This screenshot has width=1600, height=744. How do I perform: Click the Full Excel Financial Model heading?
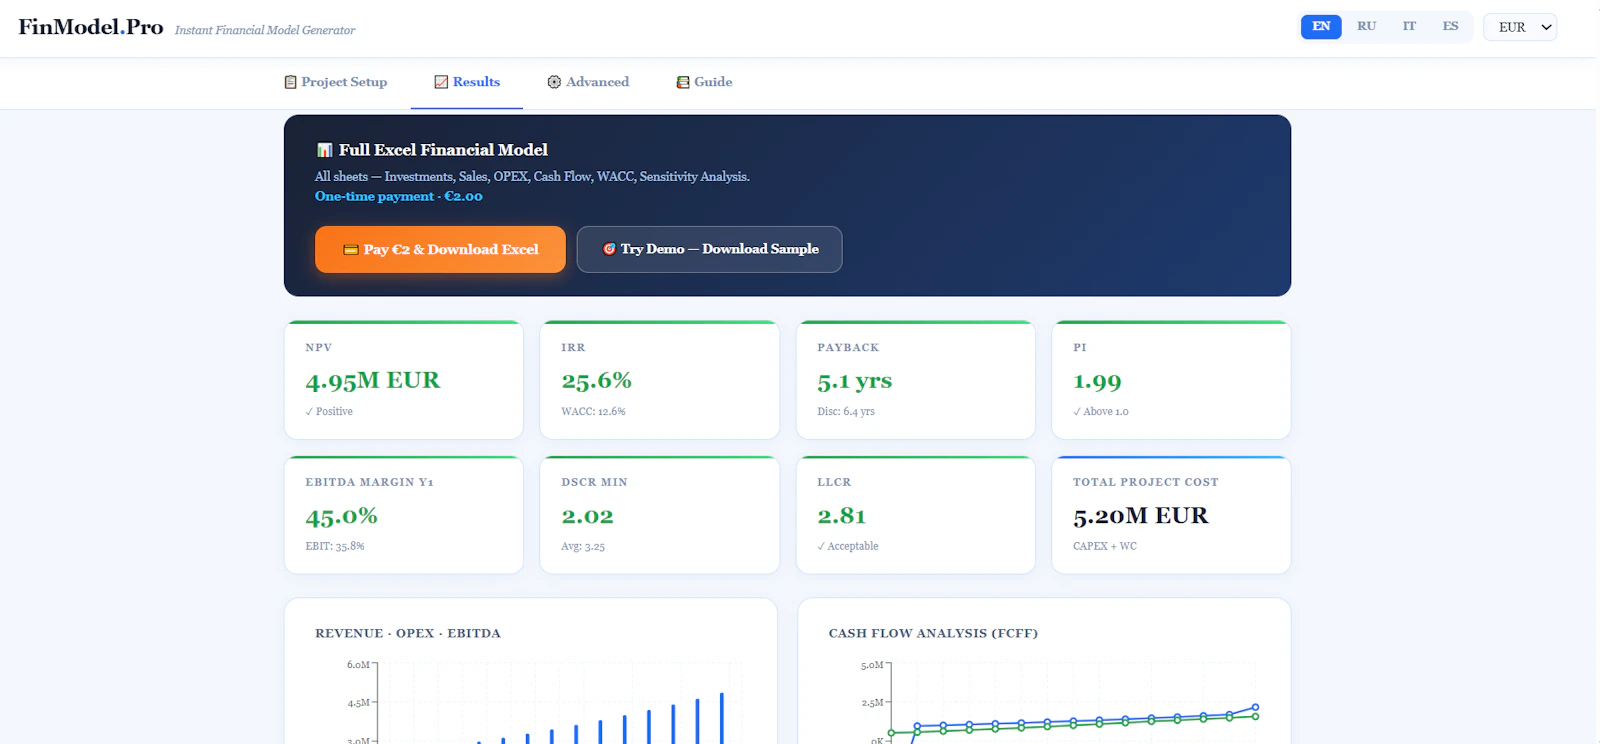click(x=443, y=150)
